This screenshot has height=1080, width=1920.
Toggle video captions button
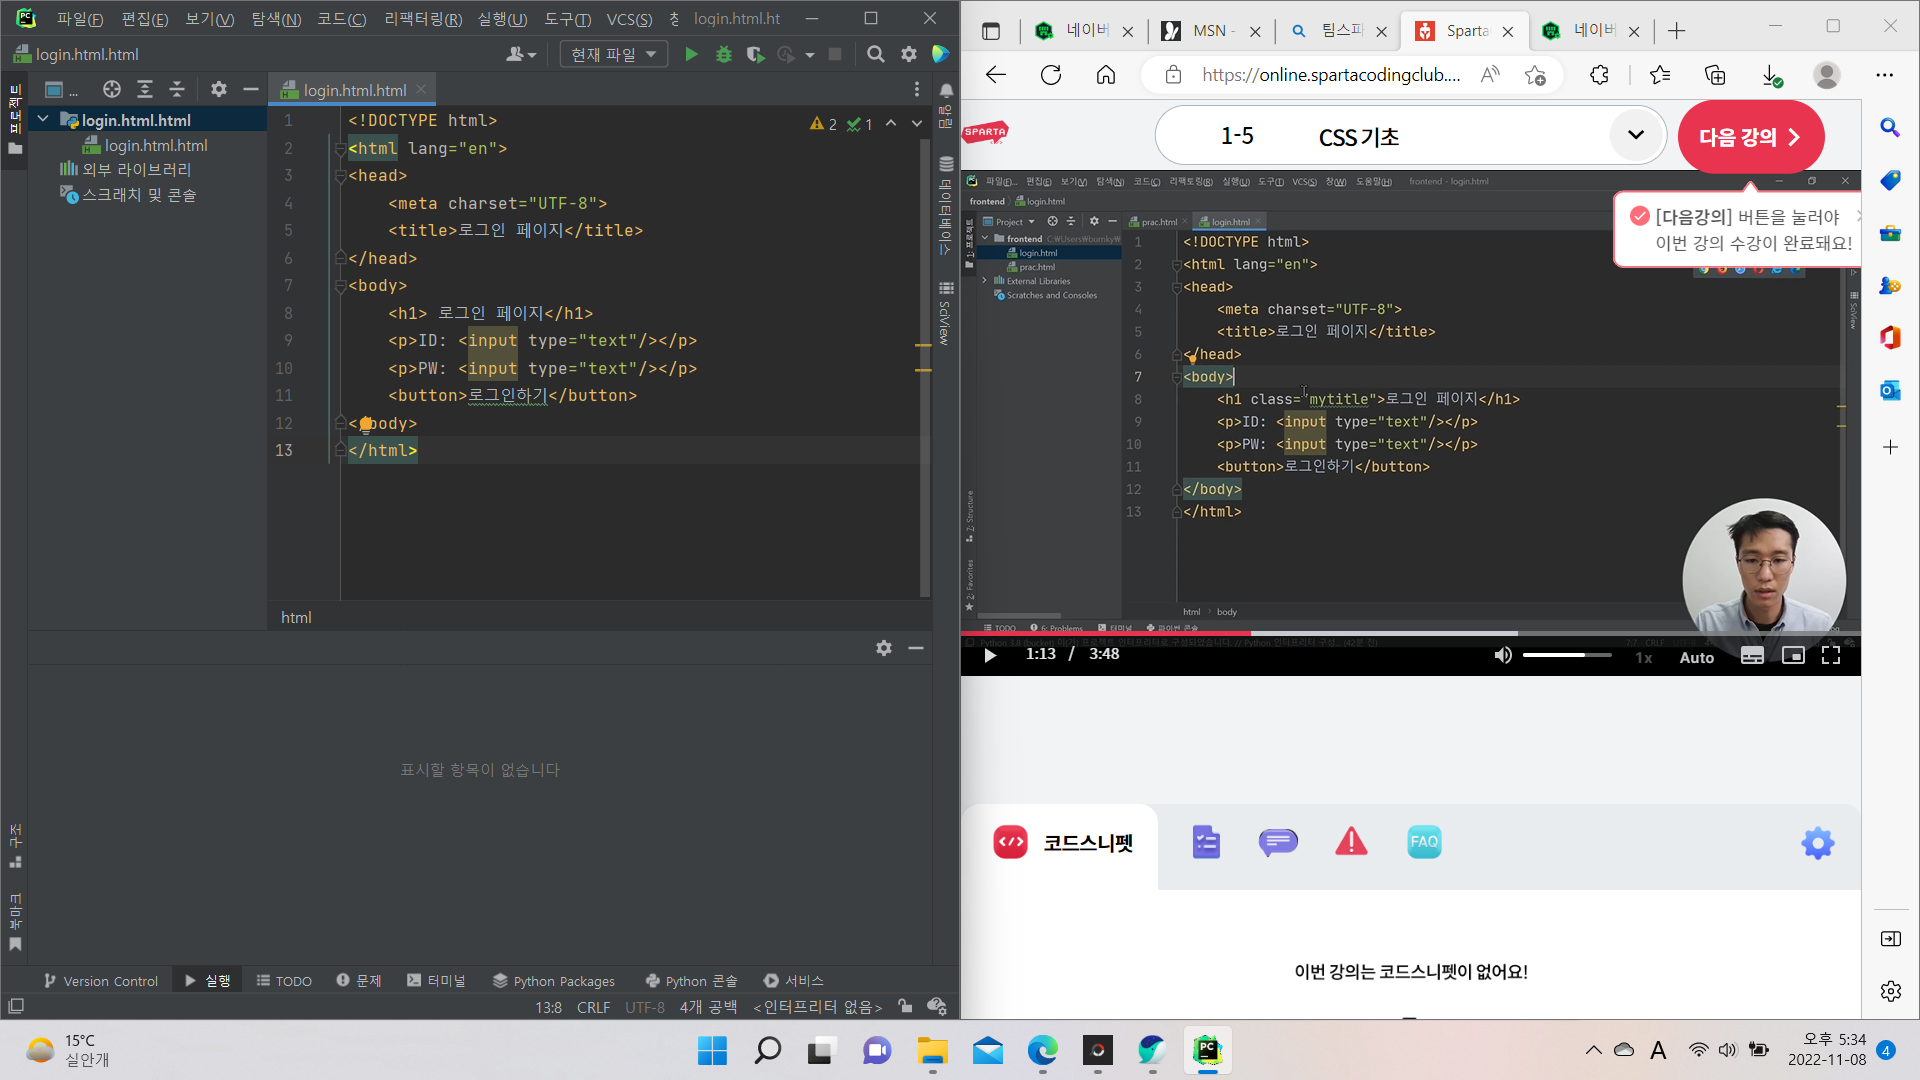coord(1752,656)
